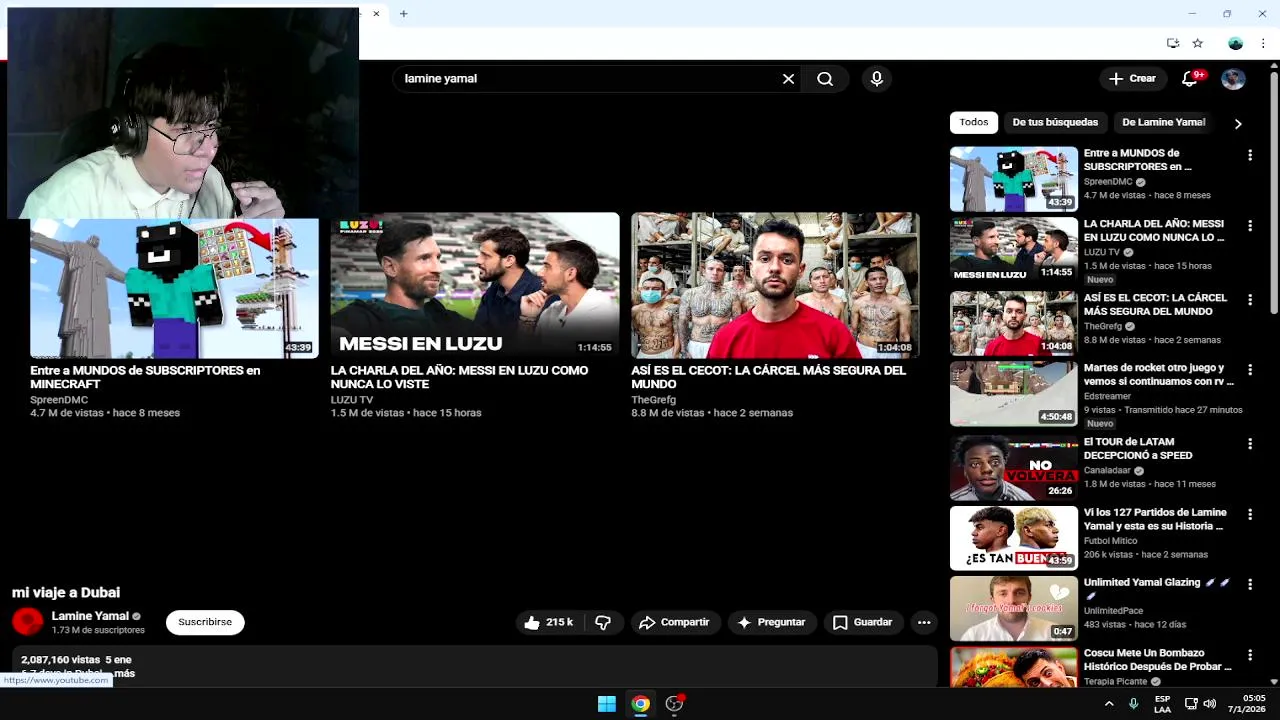This screenshot has height=720, width=1280.
Task: Open options for the Entre a MUNDOS sidebar video
Action: (1249, 155)
